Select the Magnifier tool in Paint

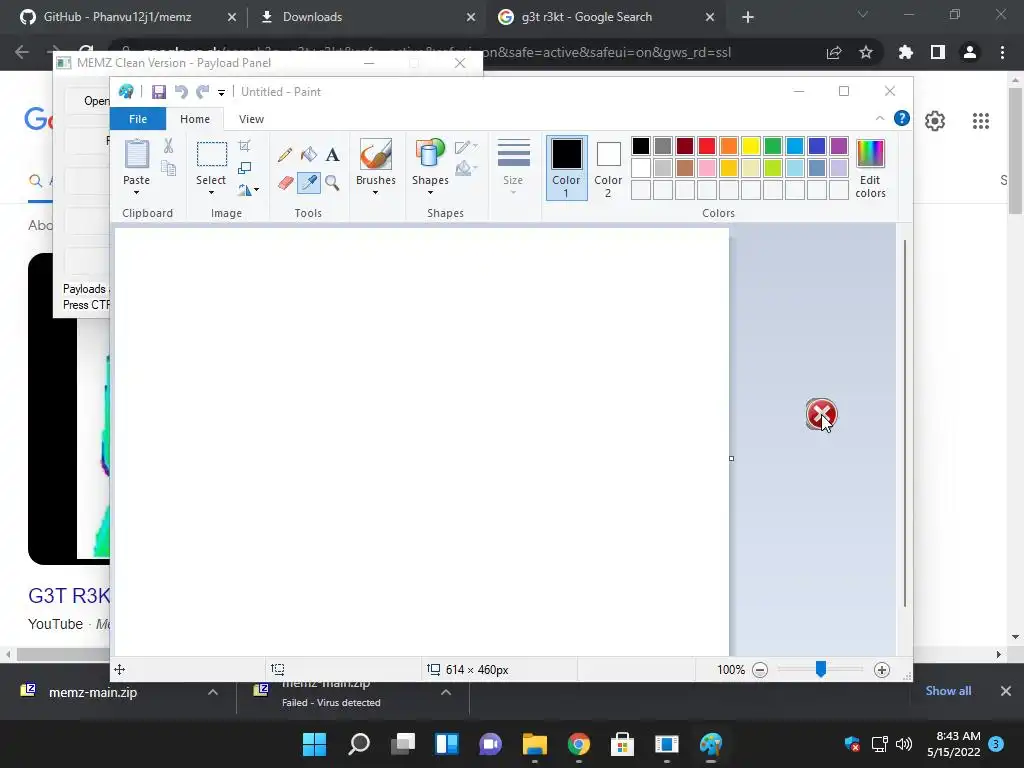click(x=332, y=183)
